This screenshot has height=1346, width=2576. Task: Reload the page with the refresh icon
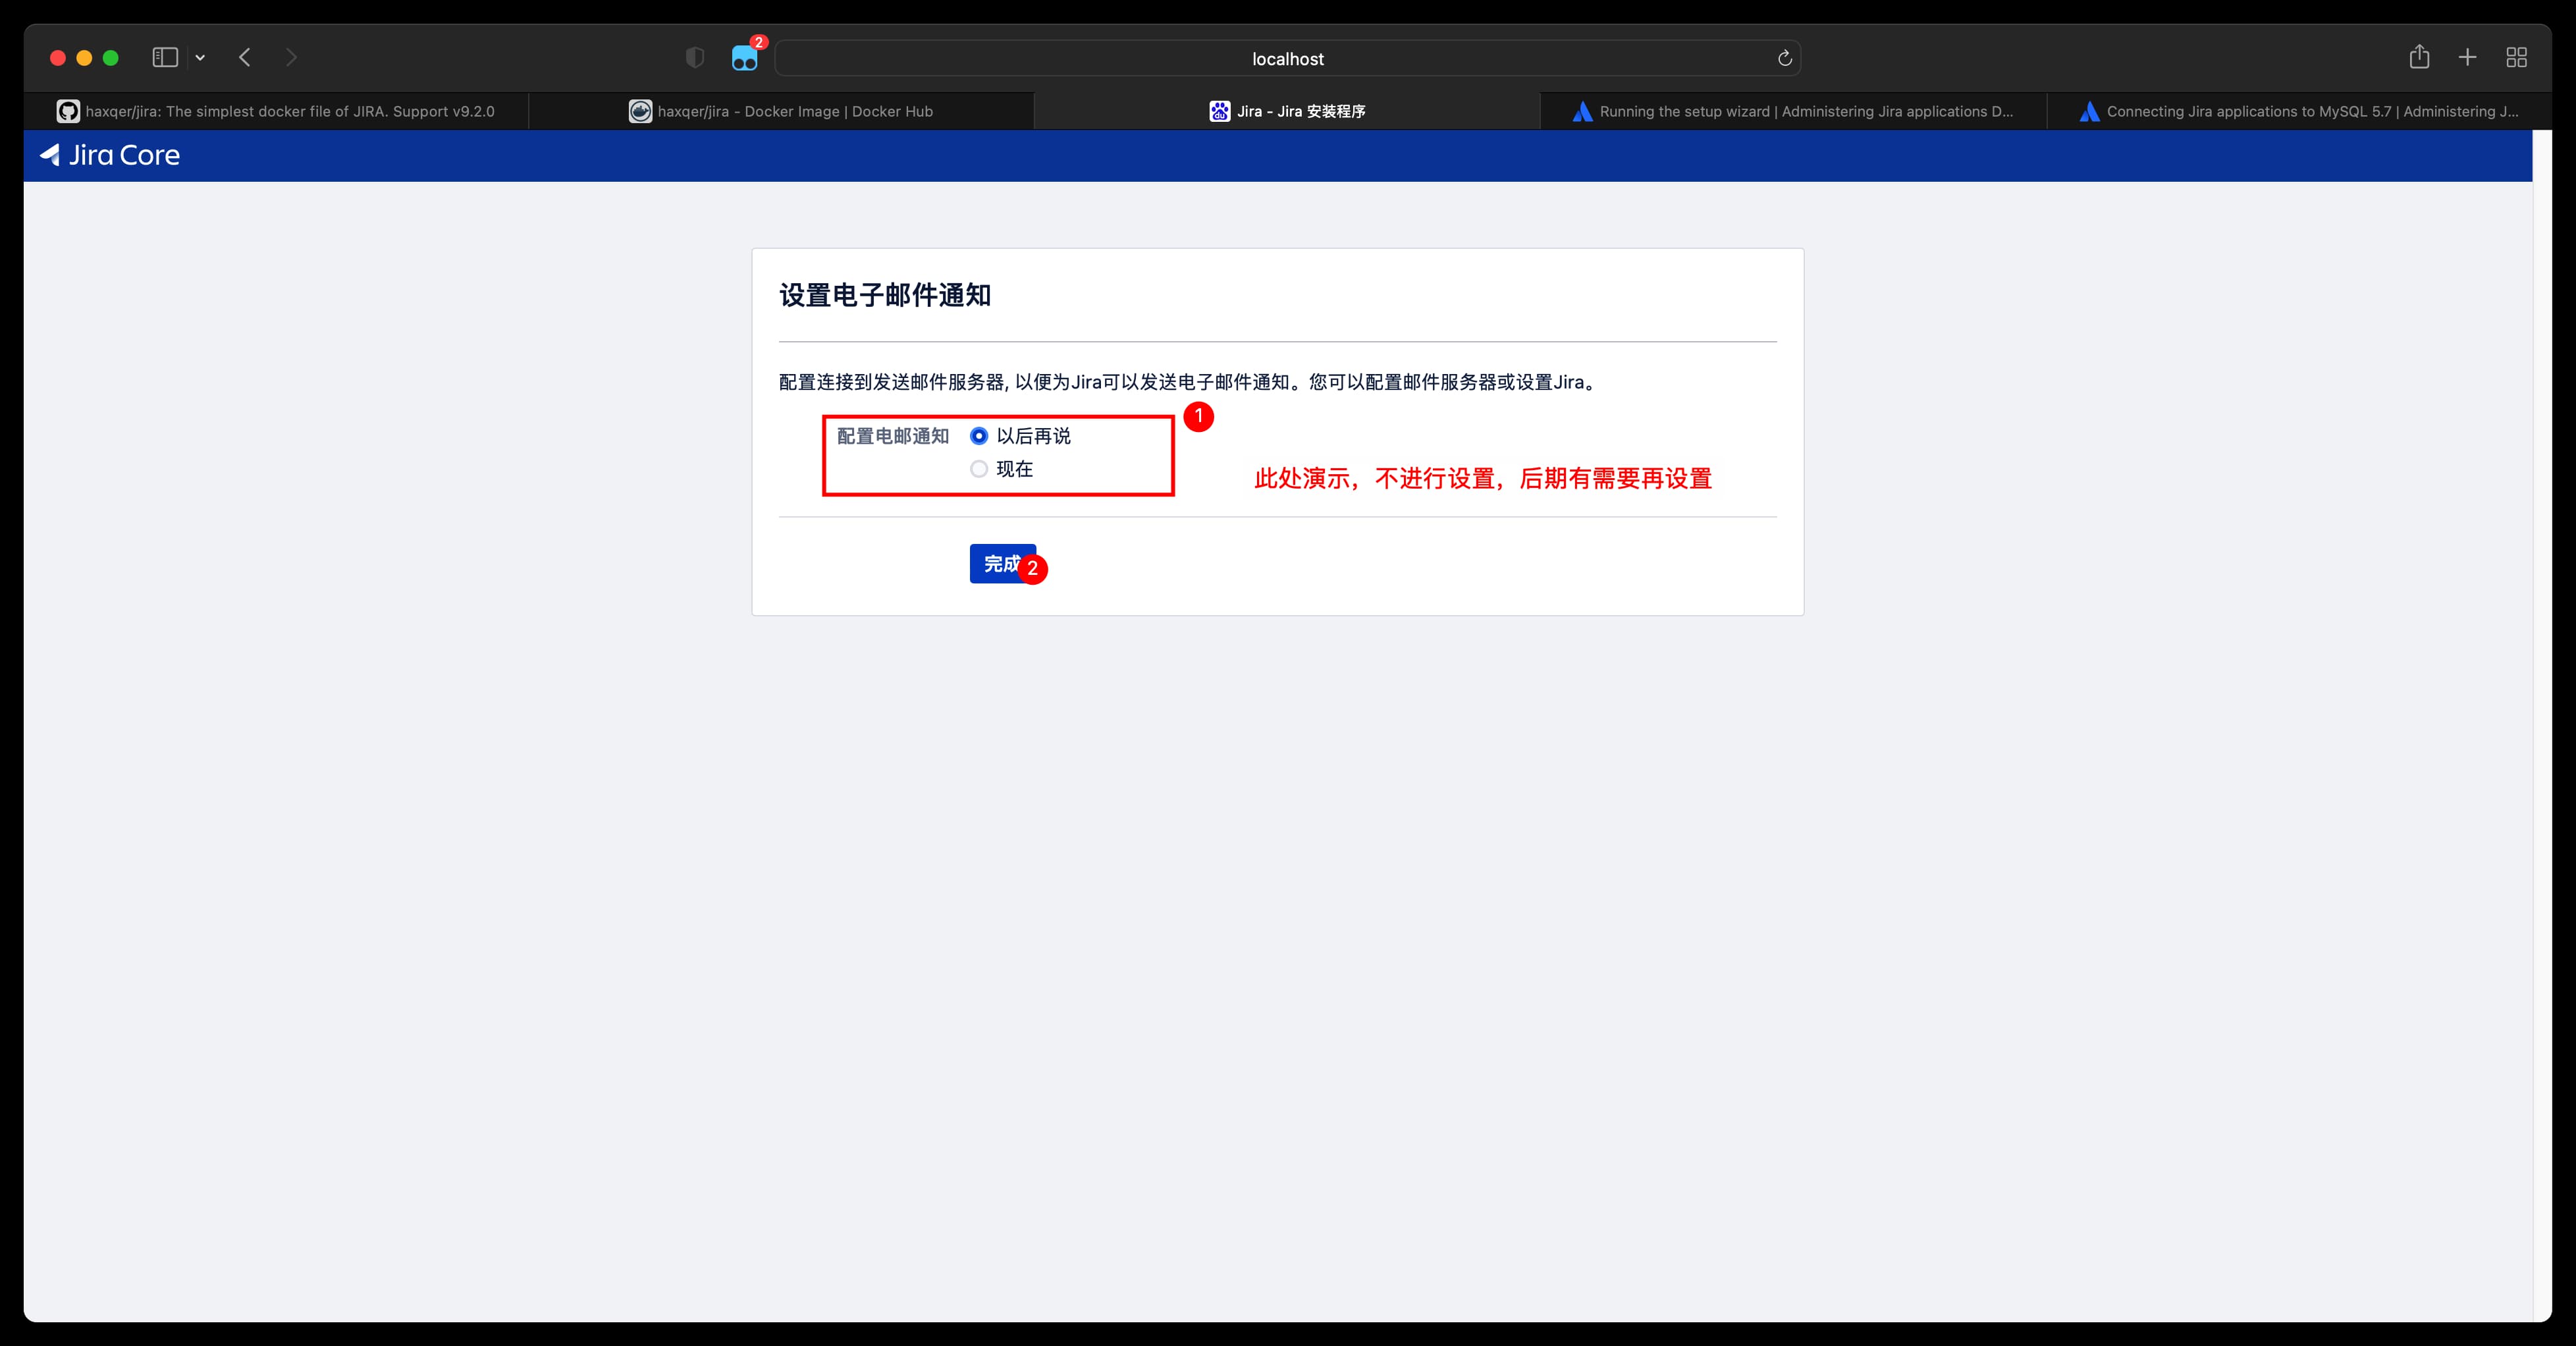coord(1784,58)
